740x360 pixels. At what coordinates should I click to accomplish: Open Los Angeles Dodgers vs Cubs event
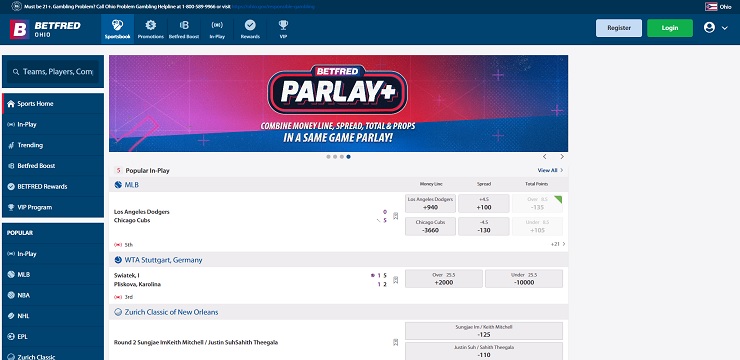pos(142,216)
